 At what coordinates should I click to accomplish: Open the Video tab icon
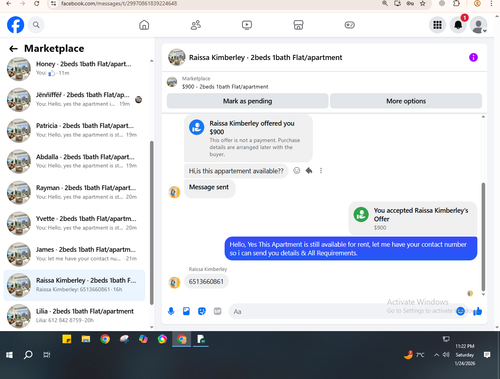(x=247, y=25)
